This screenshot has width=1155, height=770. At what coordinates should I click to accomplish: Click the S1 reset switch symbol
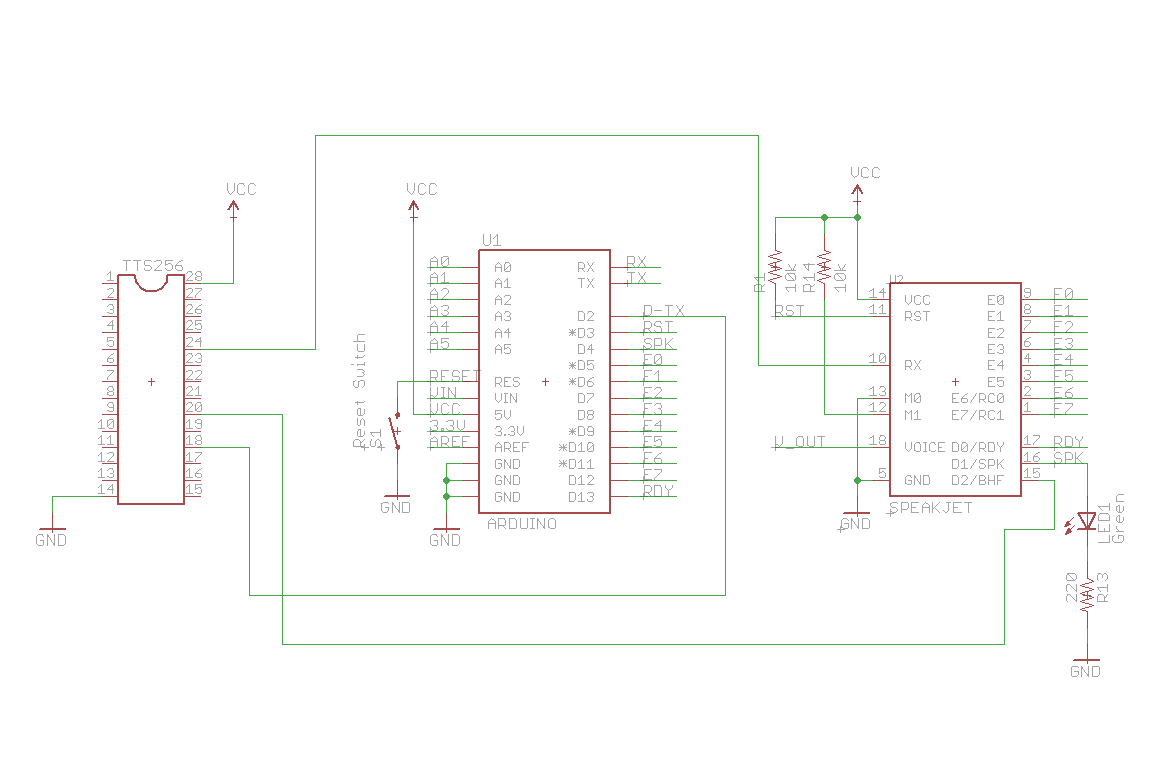pos(397,433)
